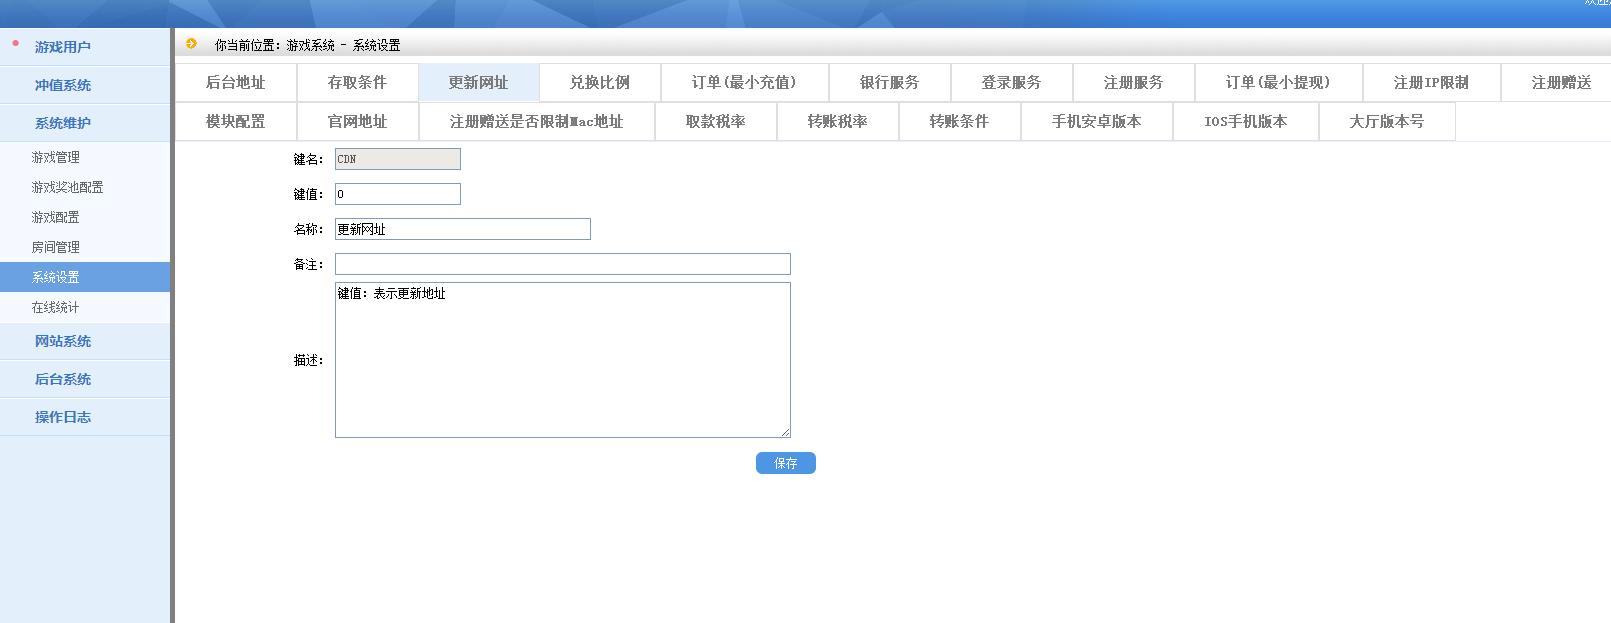Grab the 描述 textarea resize handle

click(x=785, y=432)
